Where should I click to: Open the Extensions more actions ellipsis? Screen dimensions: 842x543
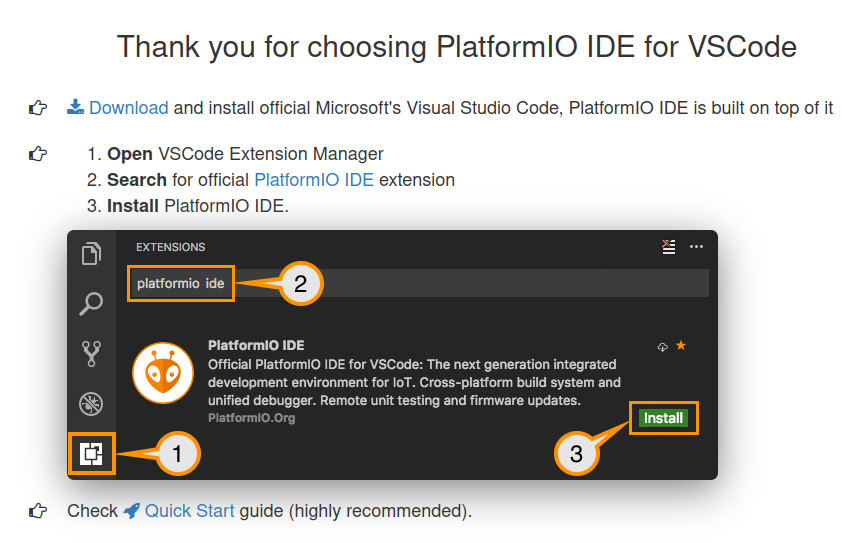point(697,246)
